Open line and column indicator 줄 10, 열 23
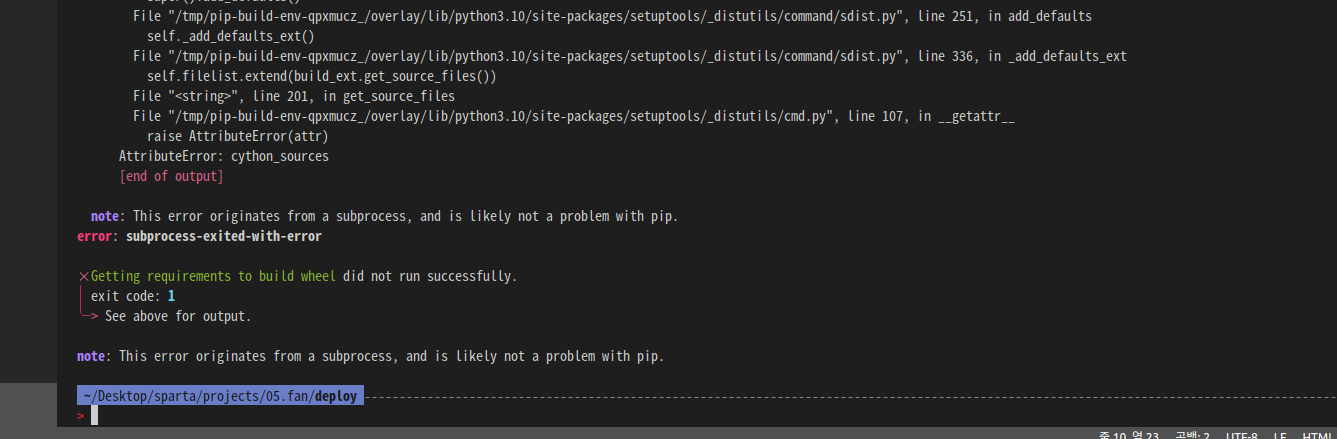The height and width of the screenshot is (439, 1337). 1128,436
